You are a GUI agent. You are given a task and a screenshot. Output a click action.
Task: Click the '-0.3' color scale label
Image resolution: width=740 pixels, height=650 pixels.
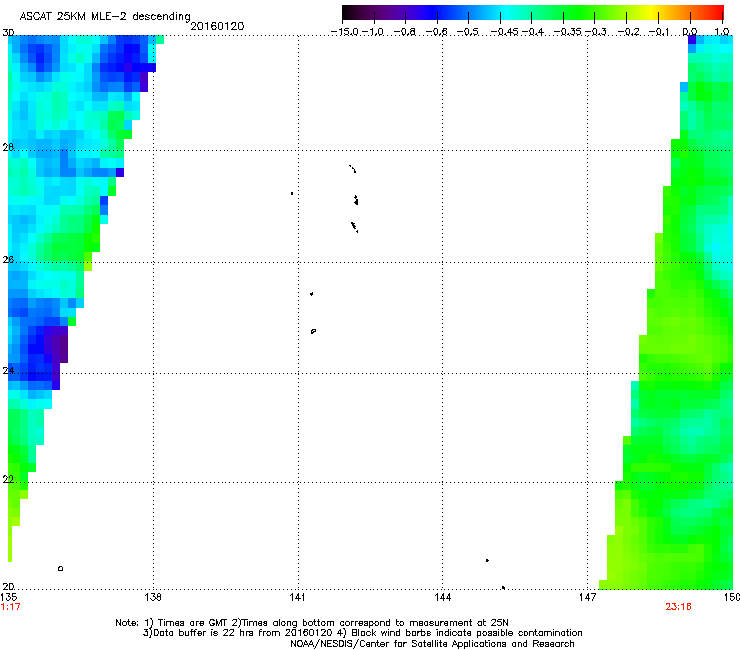coord(596,32)
